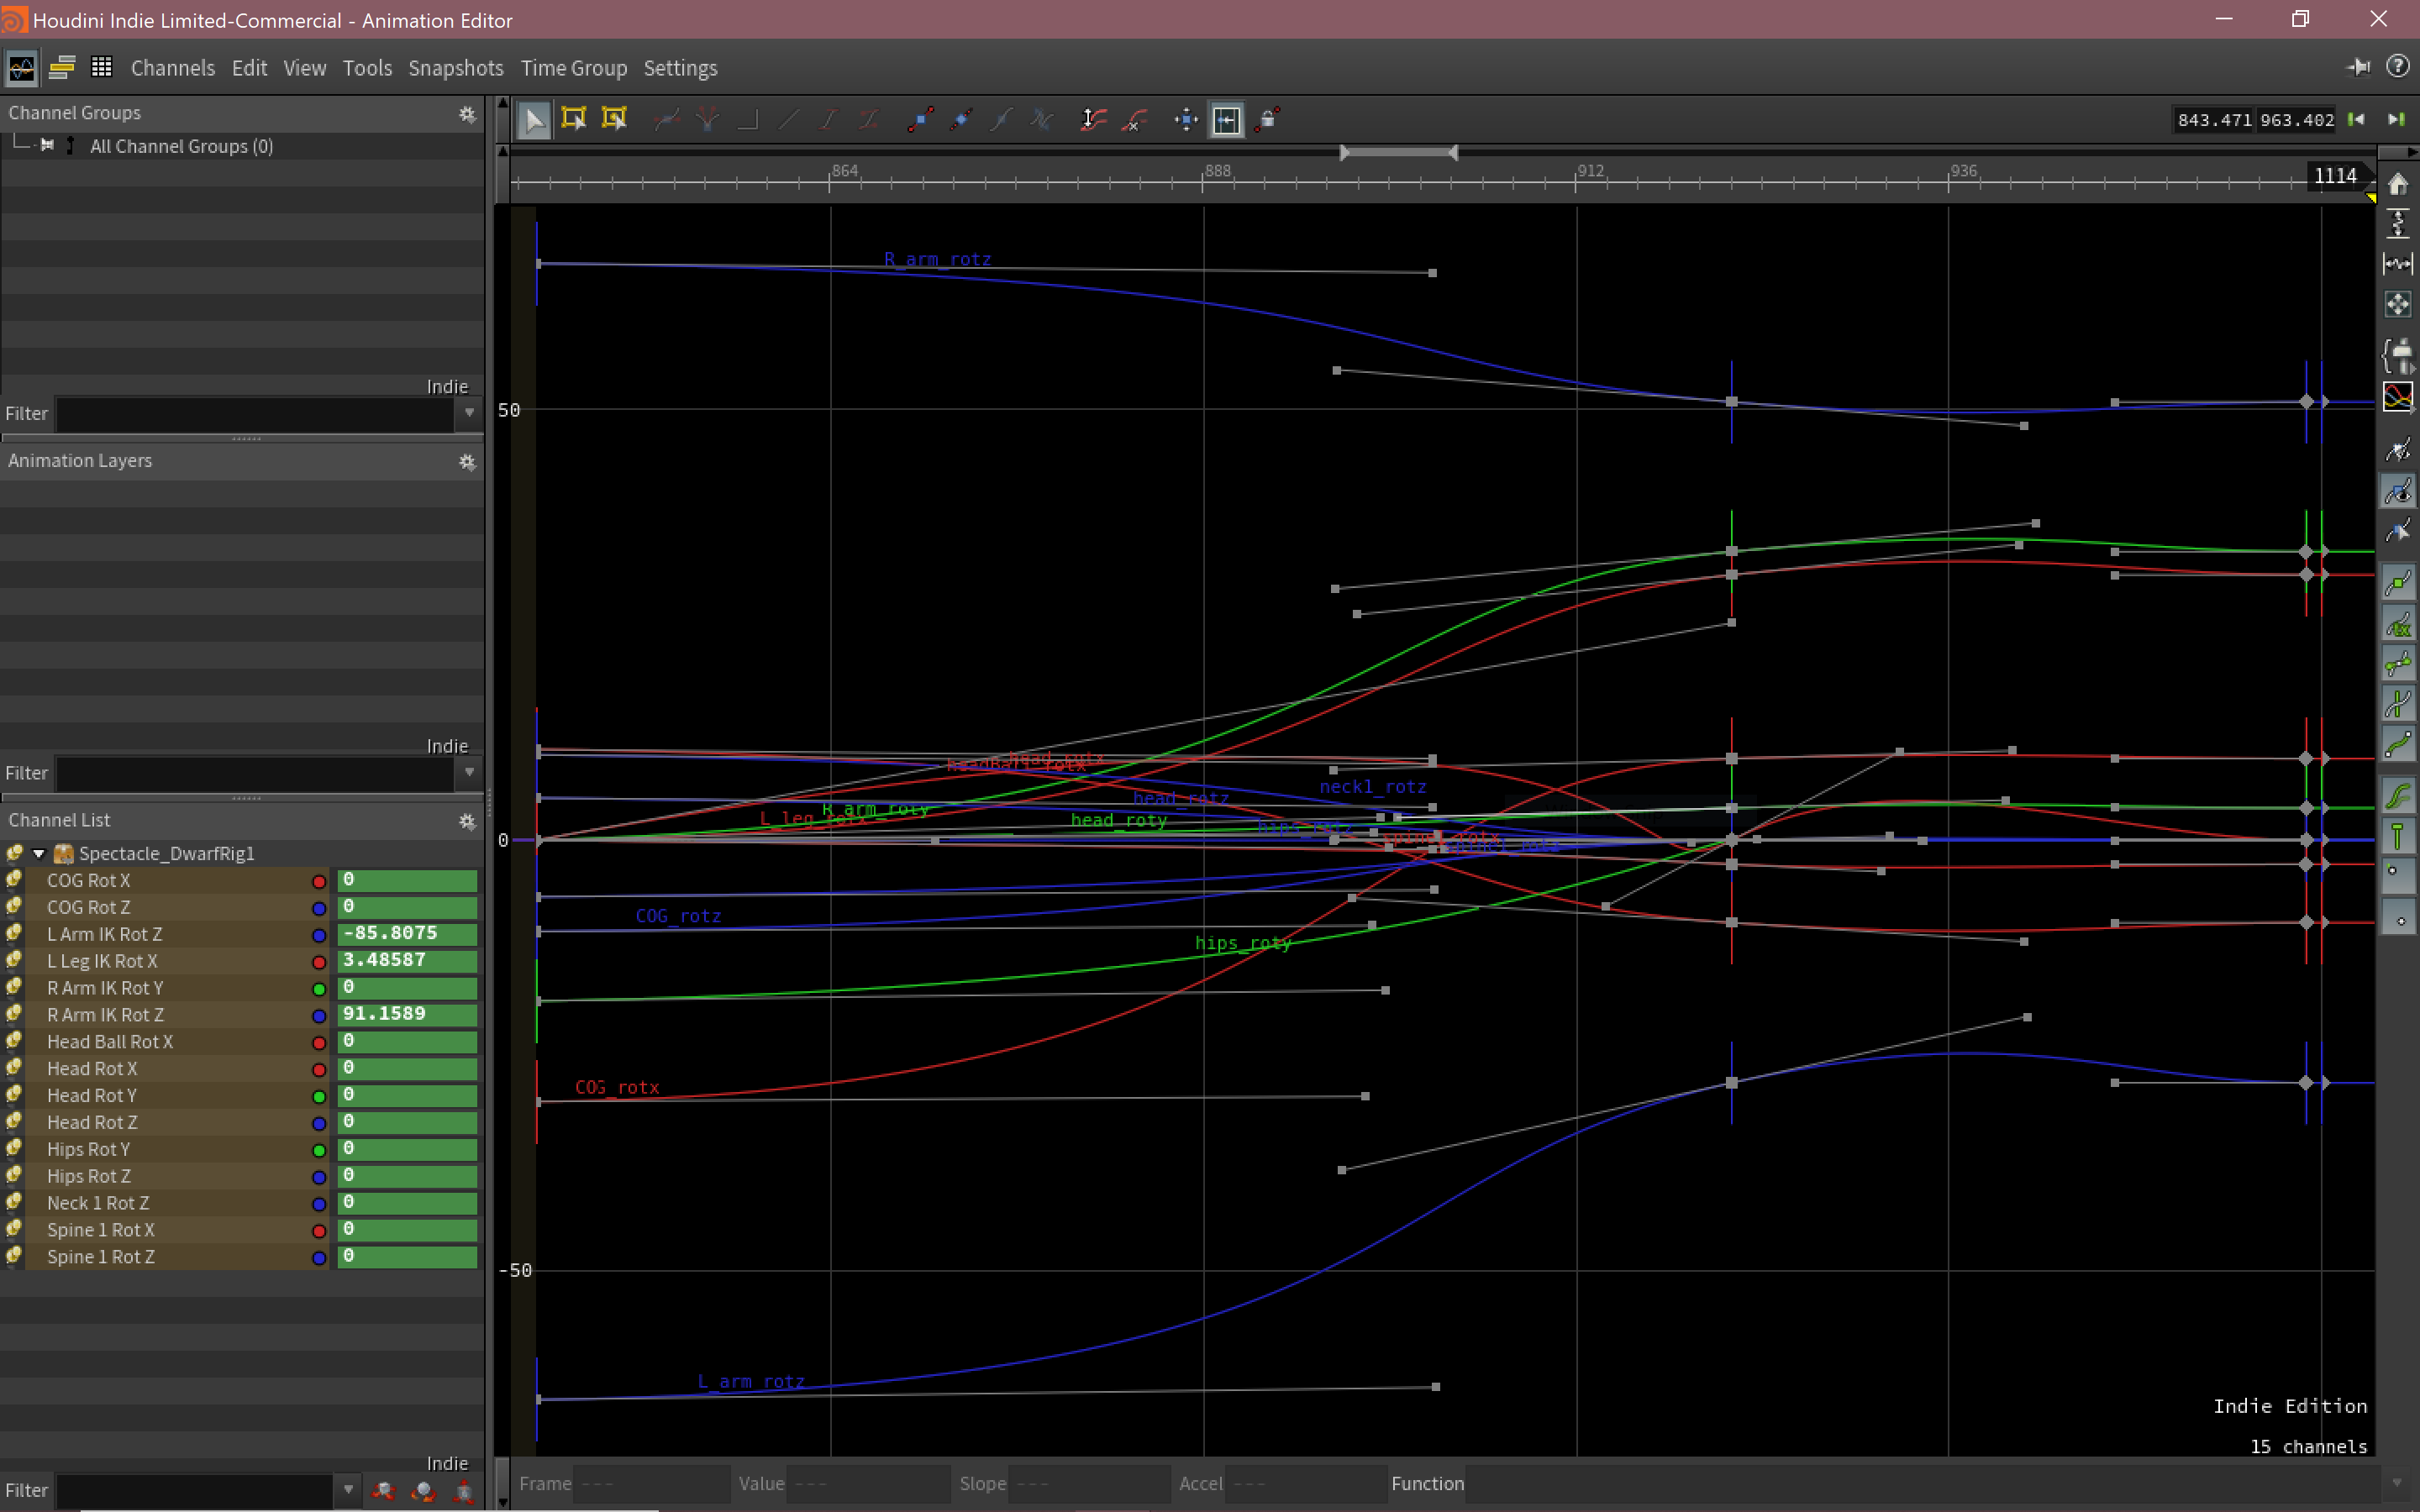The width and height of the screenshot is (2420, 1512).
Task: Activate the yellow box select tool
Action: pos(574,120)
